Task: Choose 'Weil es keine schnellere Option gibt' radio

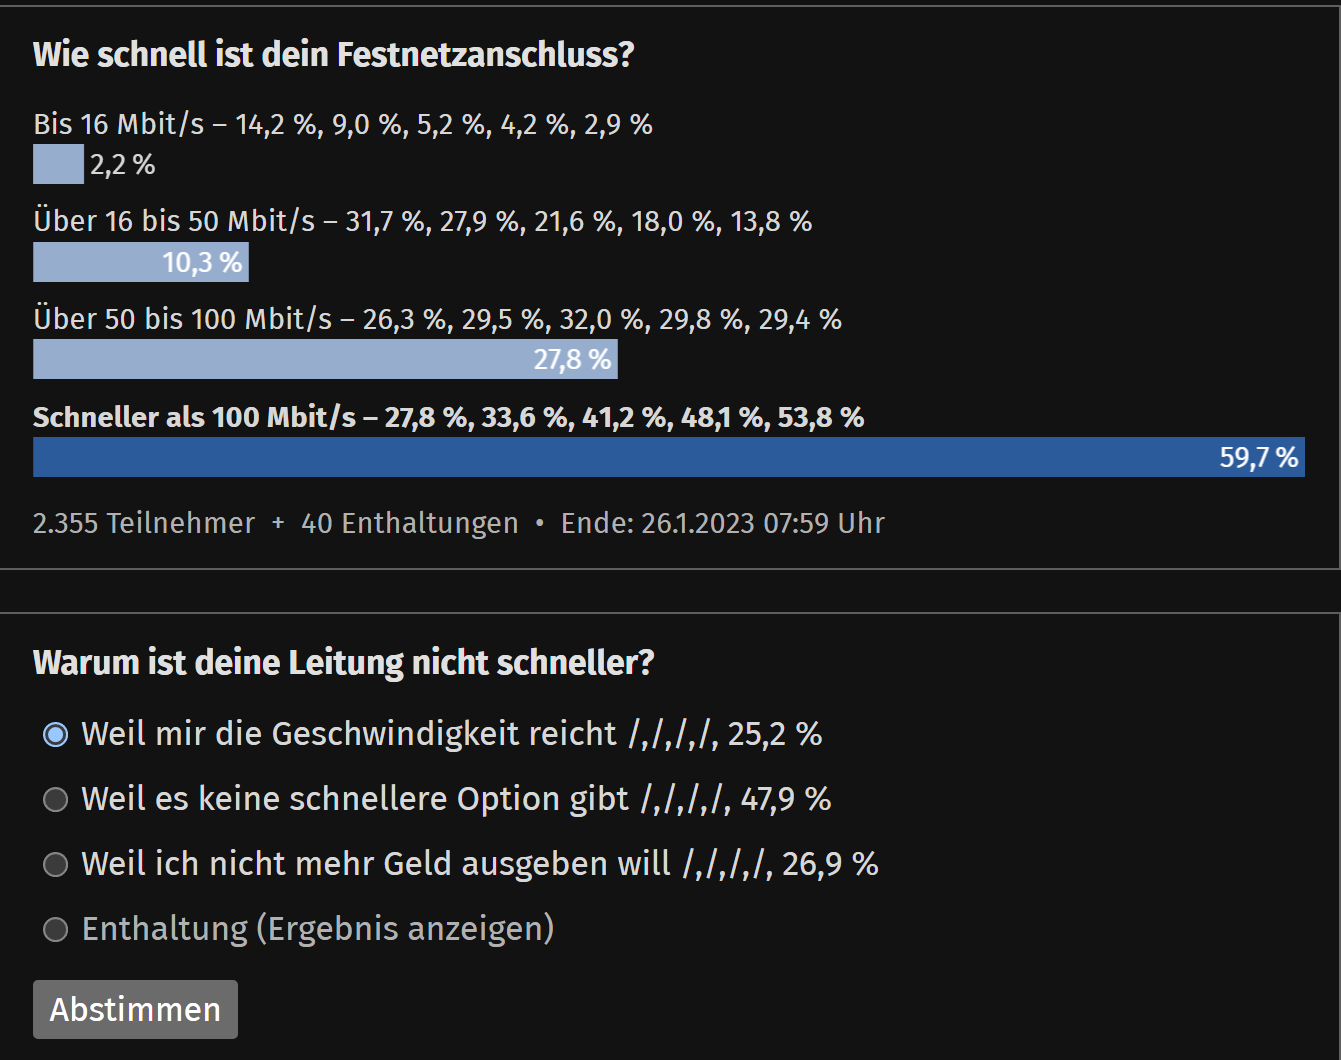Action: click(56, 800)
